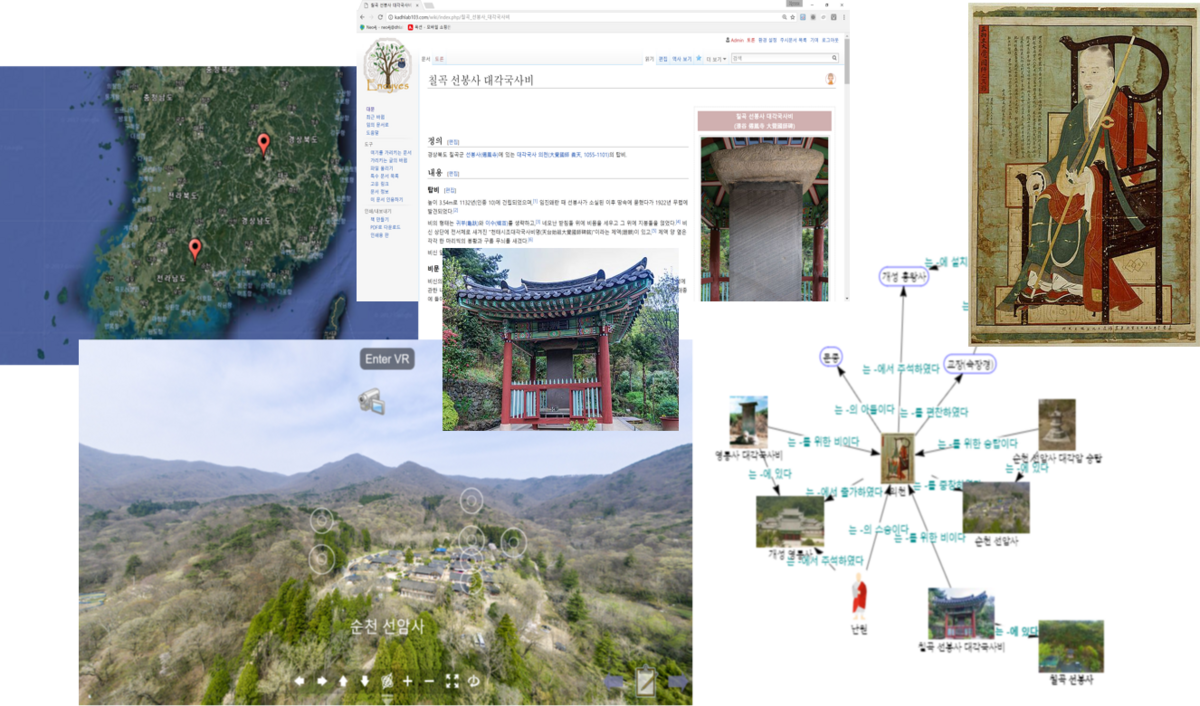Viewport: 1200px width, 706px height.
Task: Click the Enter VR button
Action: pyautogui.click(x=388, y=359)
